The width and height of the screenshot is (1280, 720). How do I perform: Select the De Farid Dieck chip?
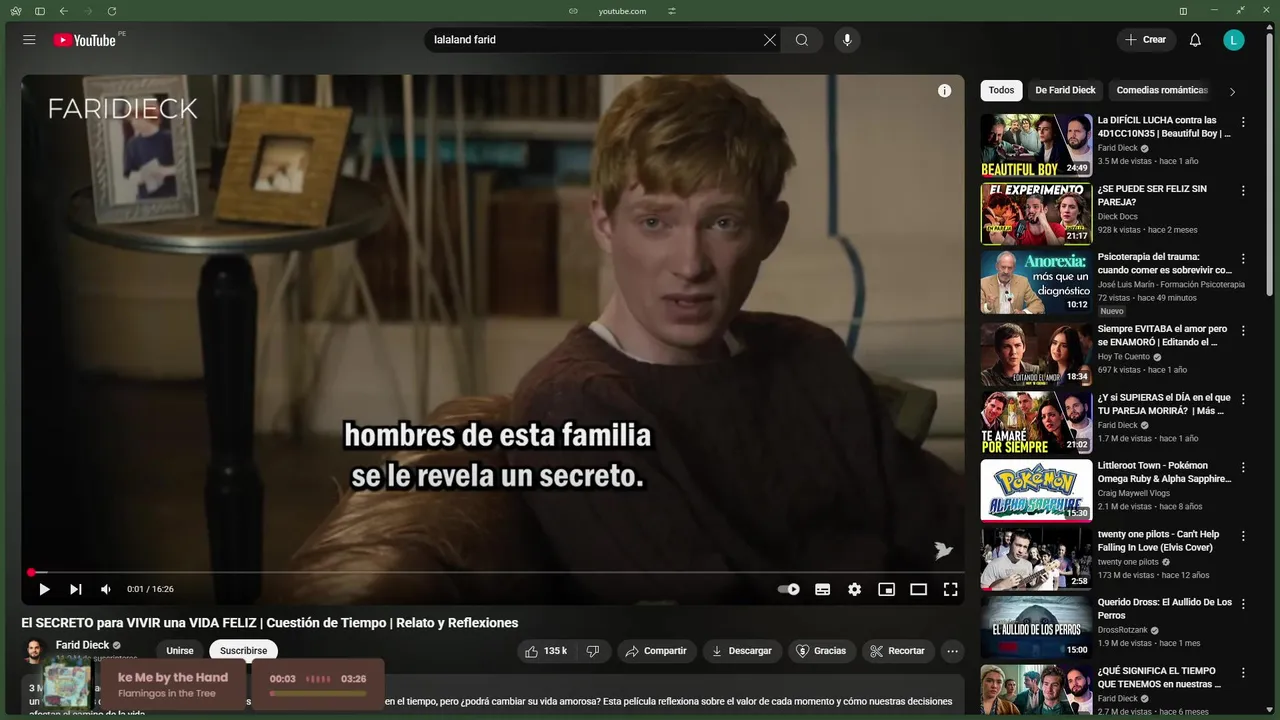point(1065,90)
